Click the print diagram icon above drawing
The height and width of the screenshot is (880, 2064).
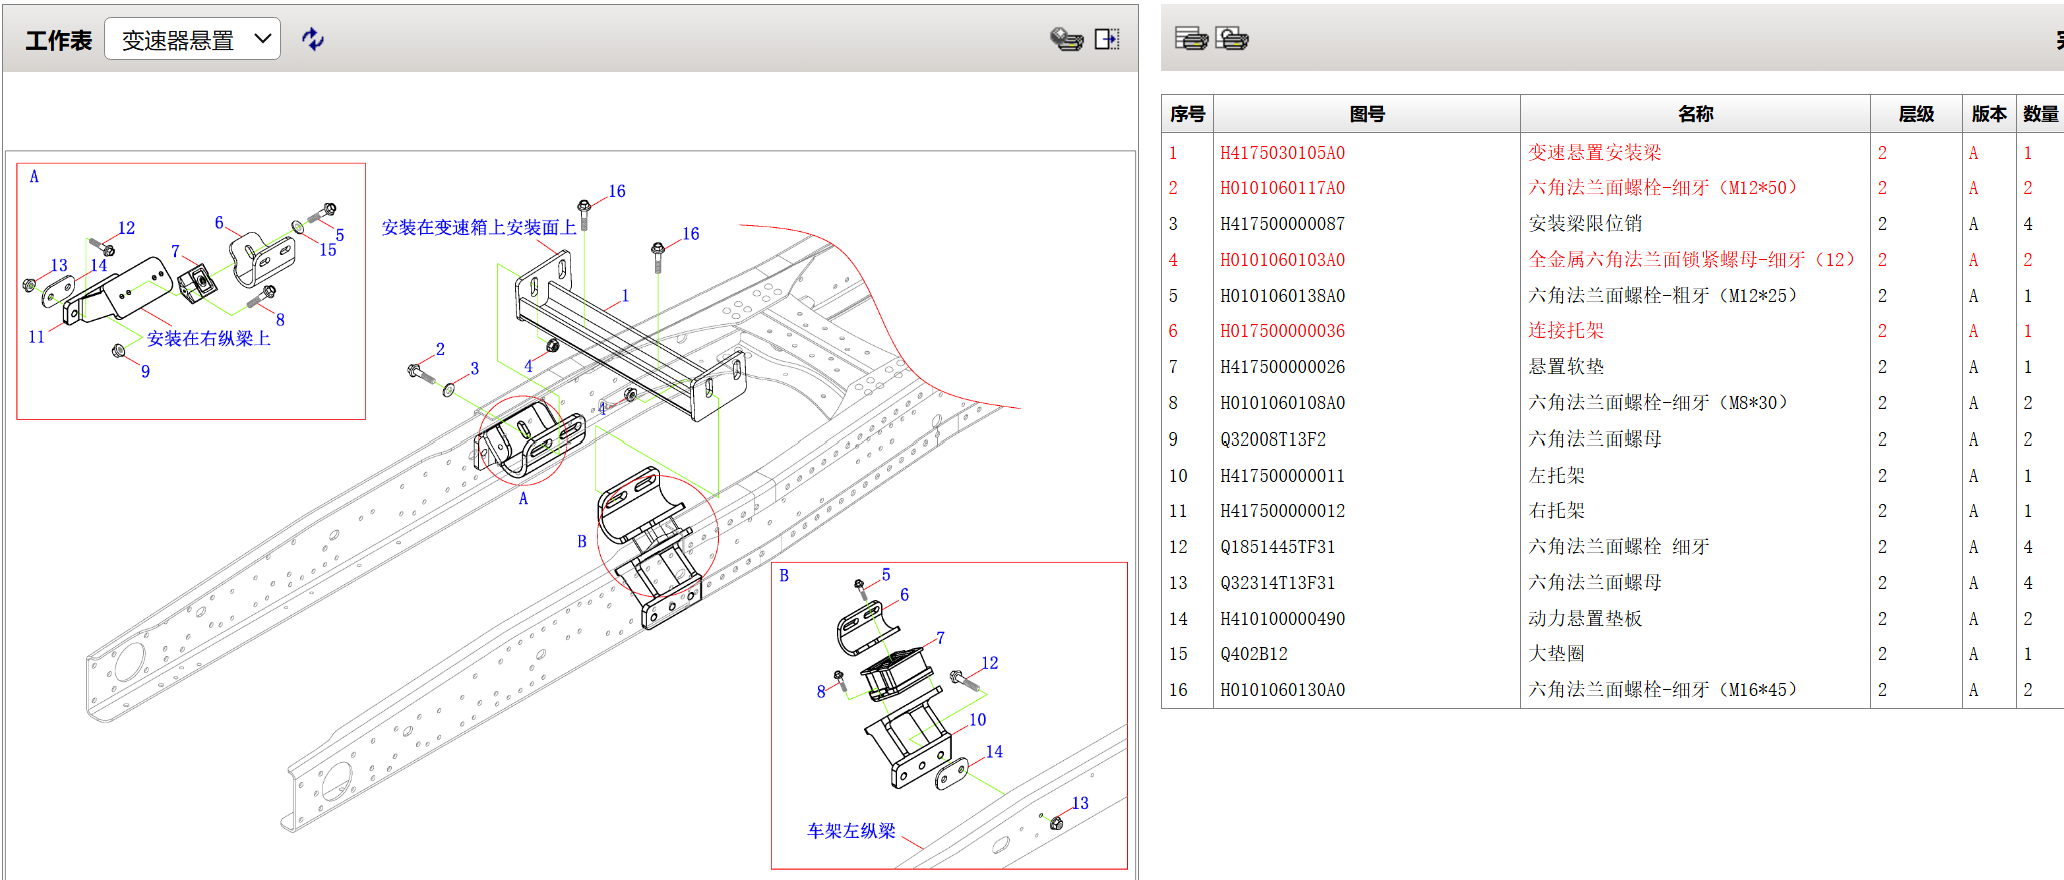[1066, 39]
